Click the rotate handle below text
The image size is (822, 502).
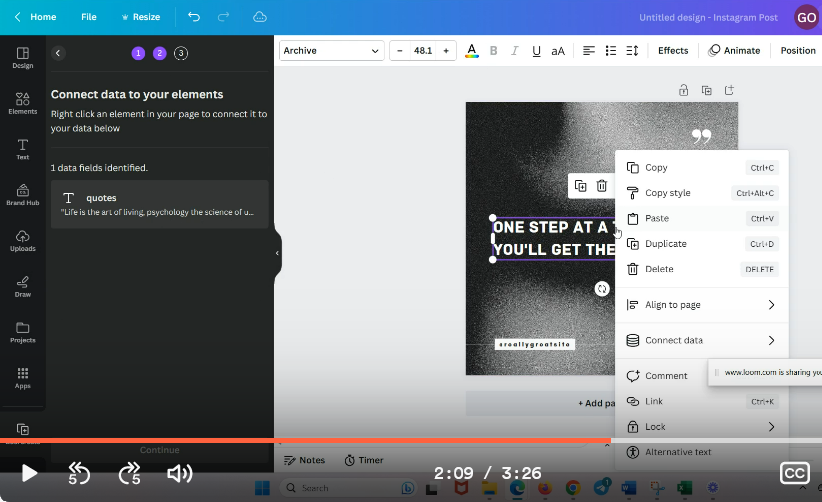pyautogui.click(x=602, y=288)
